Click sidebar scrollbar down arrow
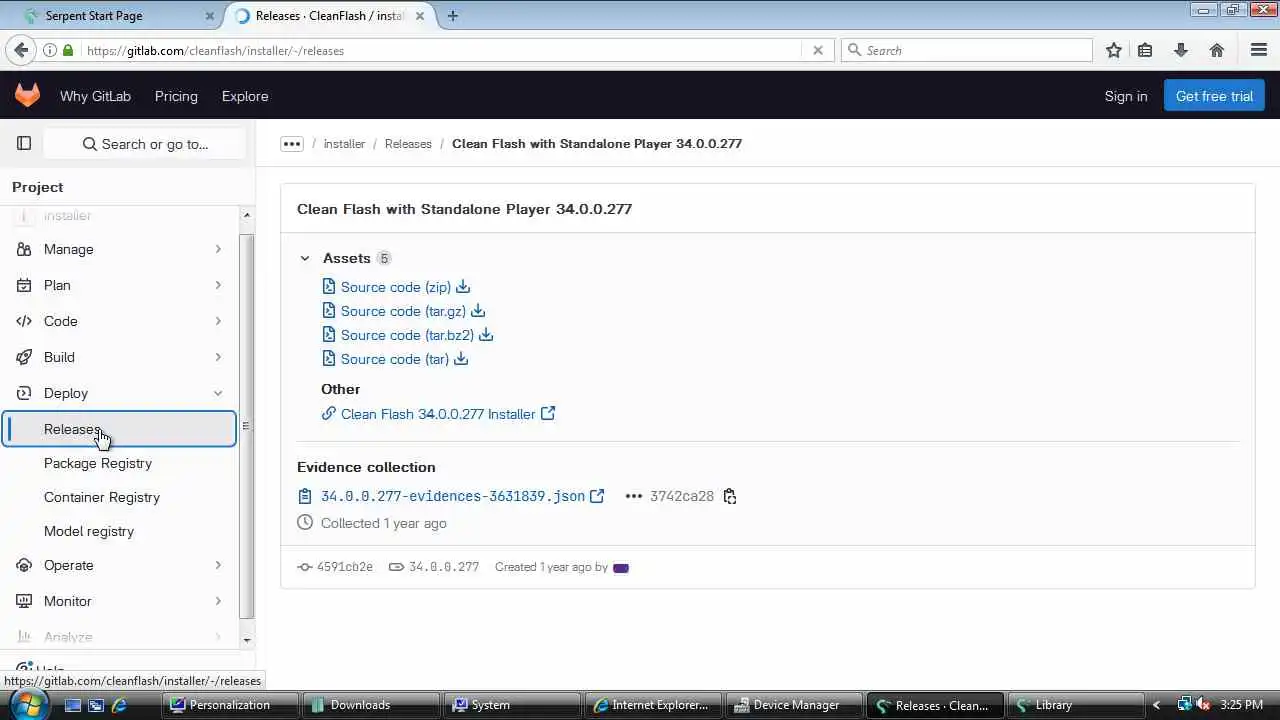 click(x=247, y=640)
